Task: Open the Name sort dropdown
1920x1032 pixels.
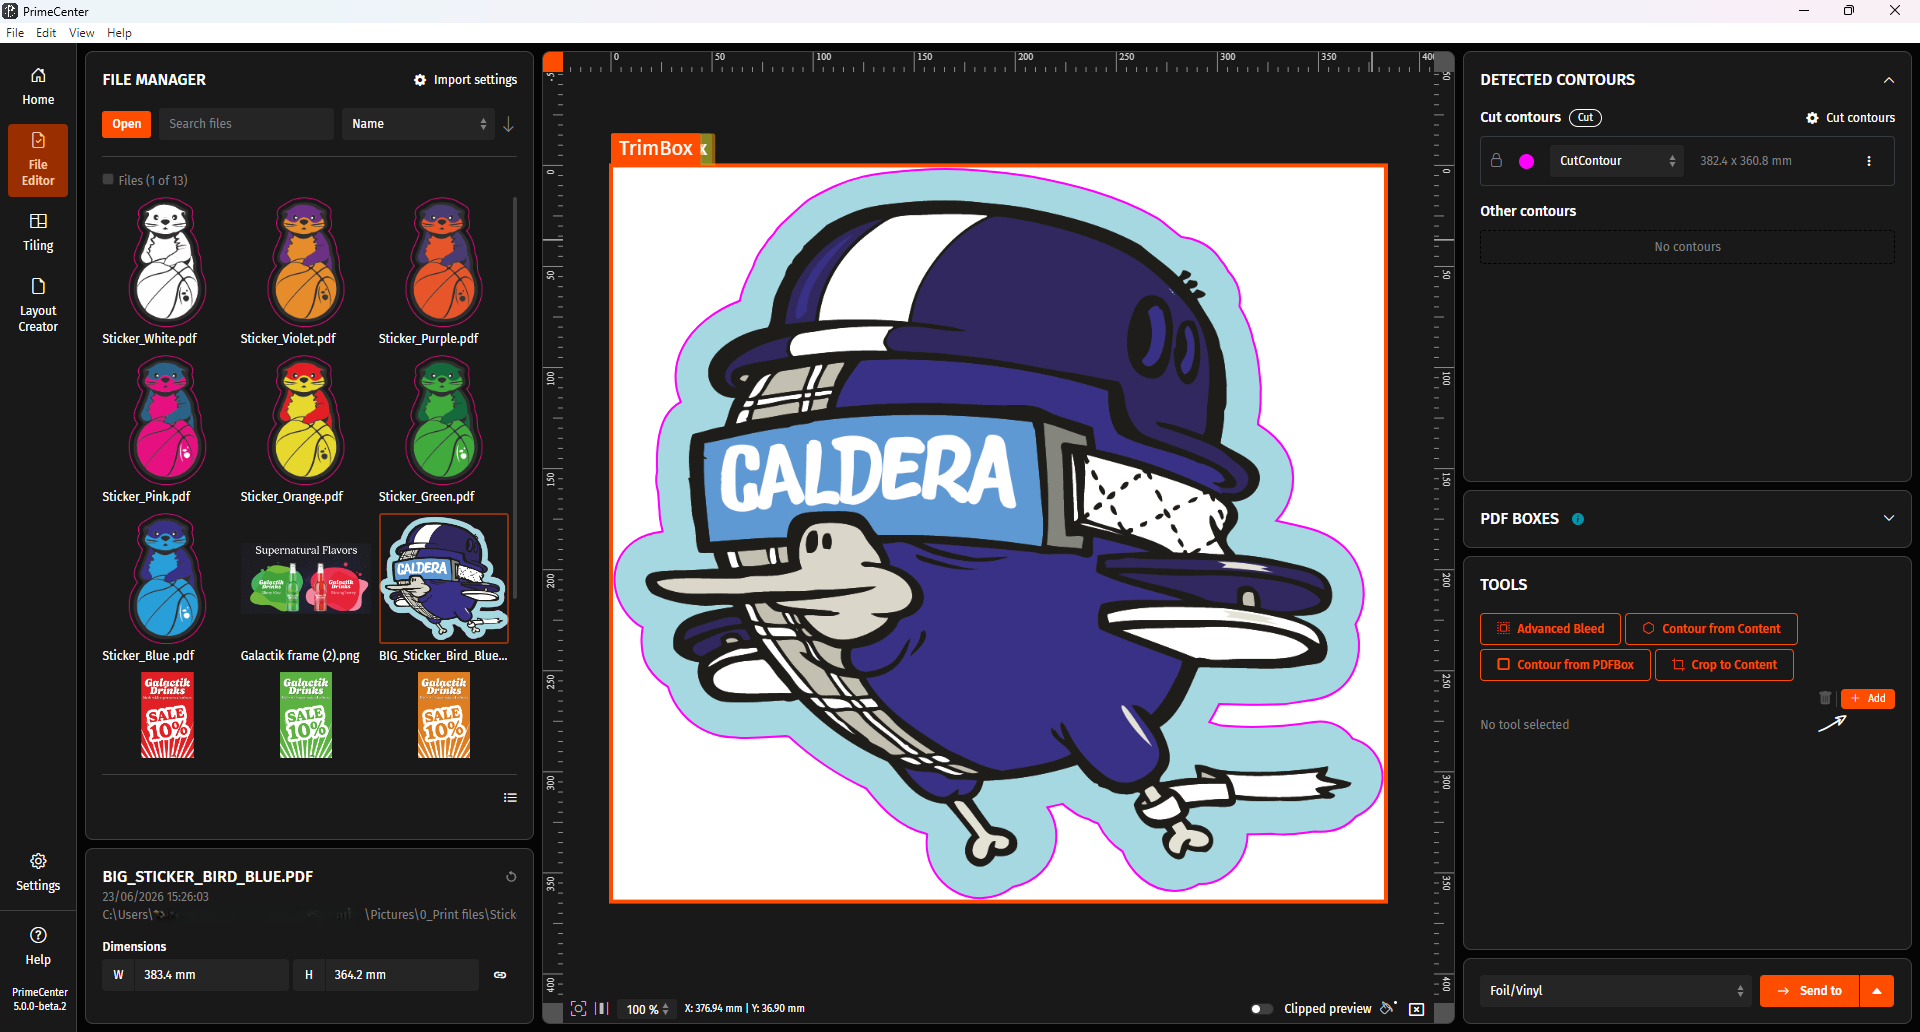Action: pos(418,124)
